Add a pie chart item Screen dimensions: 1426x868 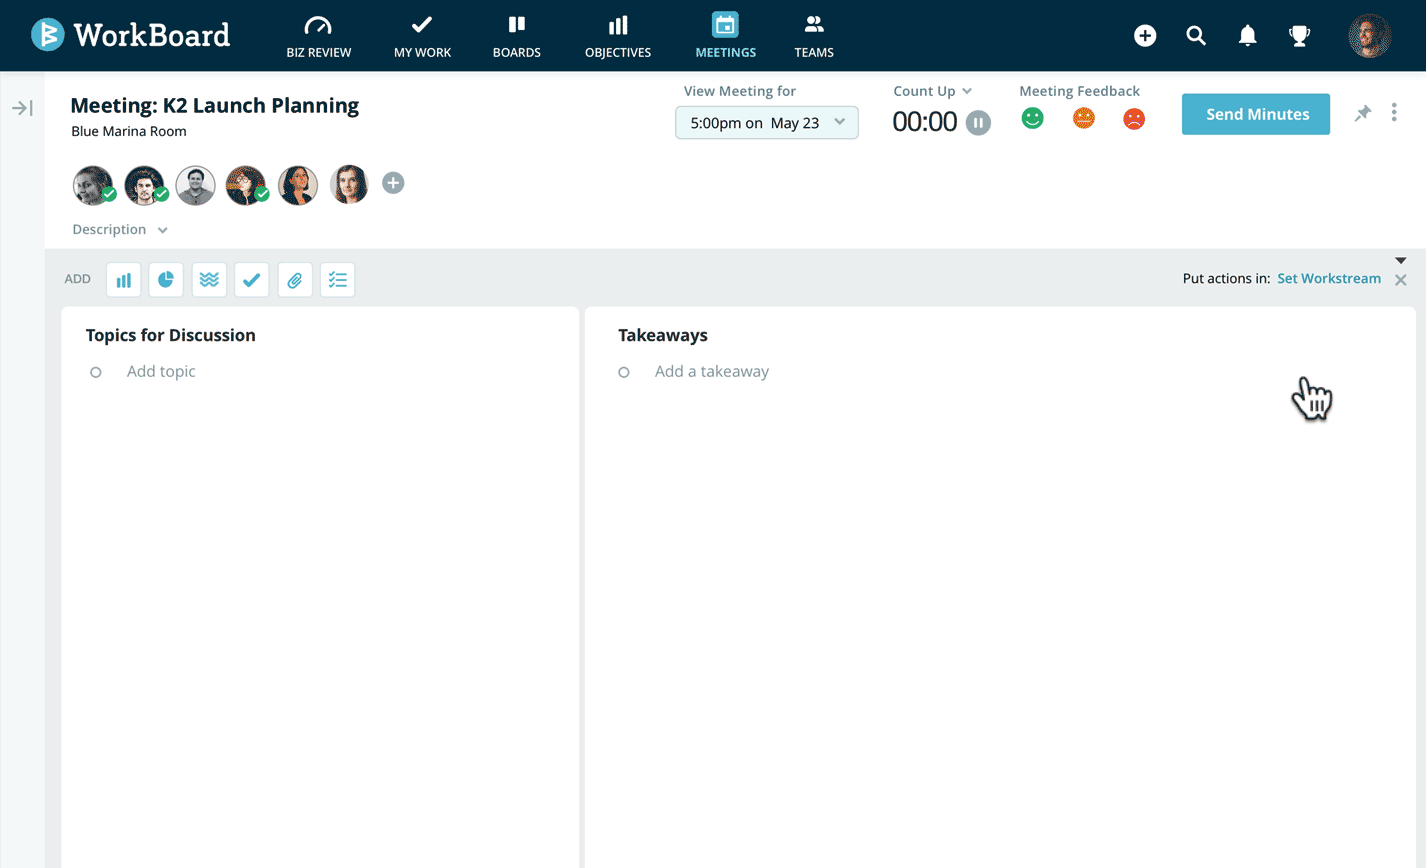pyautogui.click(x=166, y=280)
